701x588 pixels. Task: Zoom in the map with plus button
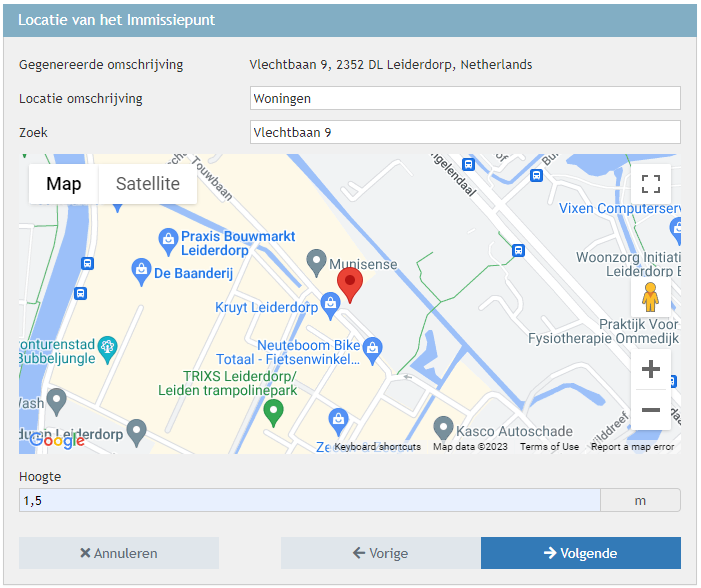(x=651, y=369)
